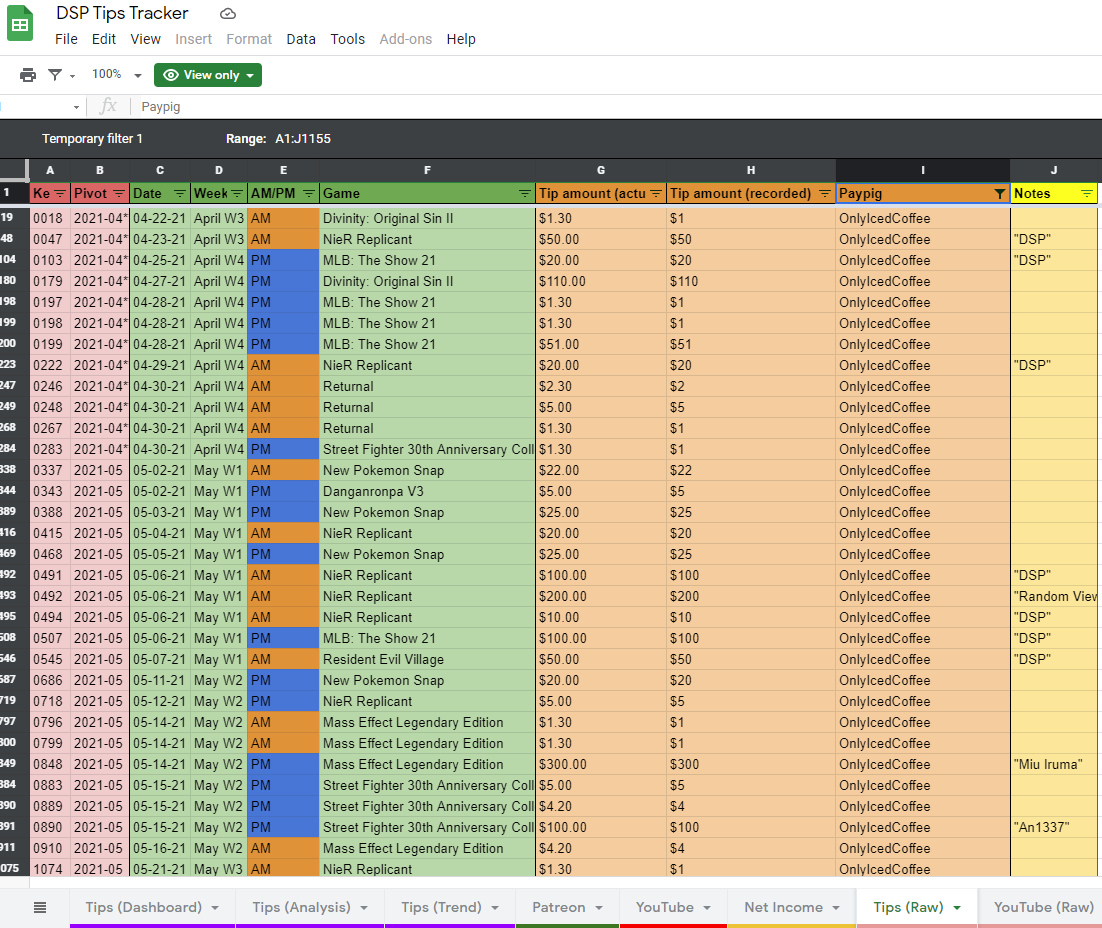Open Tips (Trend) tab menu arrow
The width and height of the screenshot is (1102, 928).
(x=495, y=908)
